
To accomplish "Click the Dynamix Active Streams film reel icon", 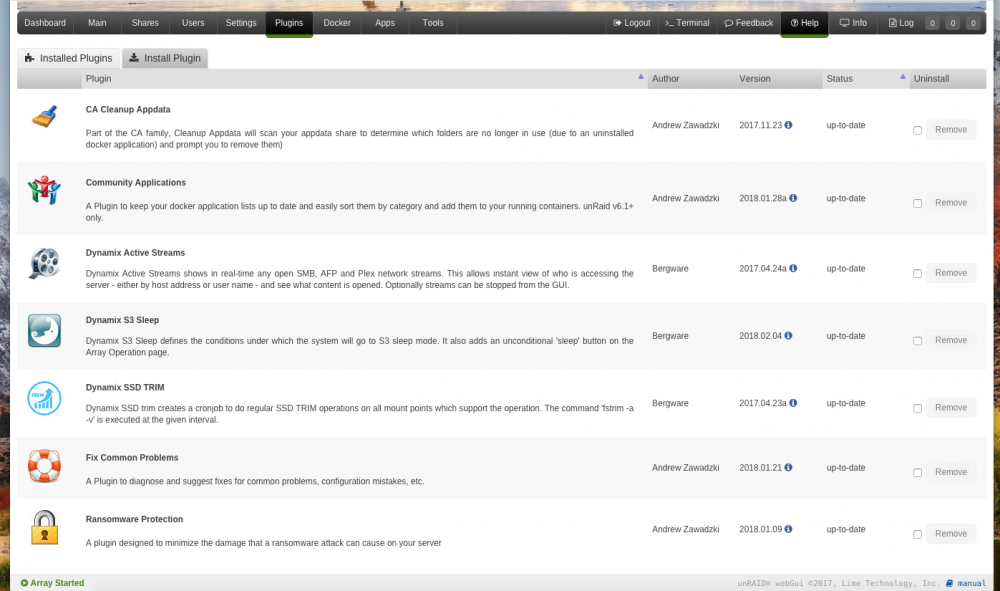I will point(44,263).
